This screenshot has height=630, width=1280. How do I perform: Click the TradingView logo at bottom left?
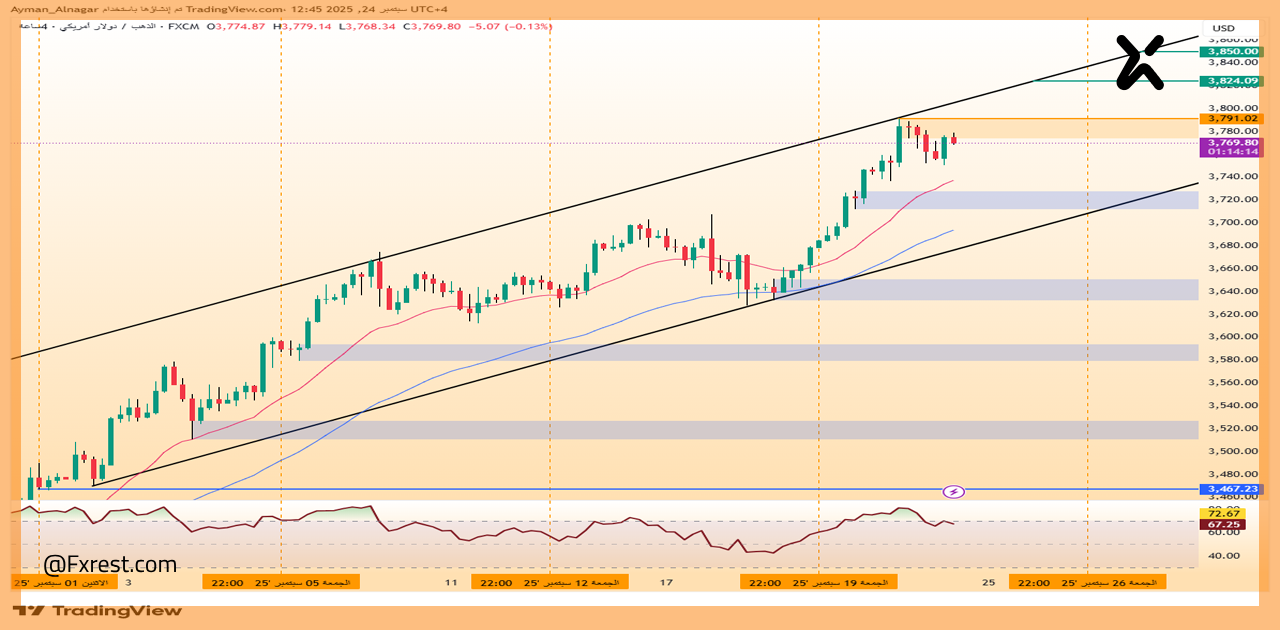click(98, 610)
